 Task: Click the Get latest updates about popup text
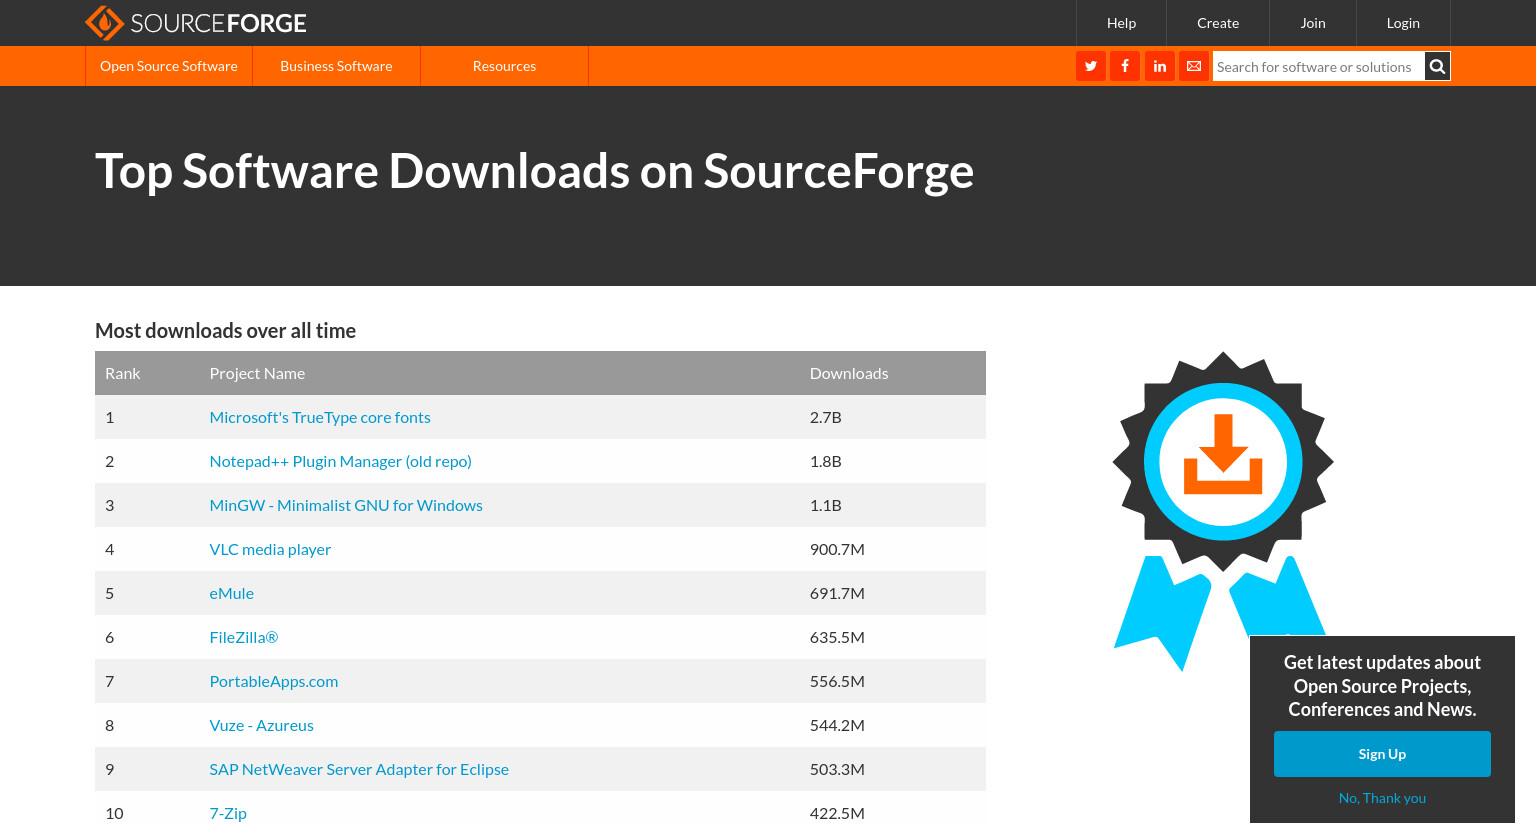(x=1382, y=686)
